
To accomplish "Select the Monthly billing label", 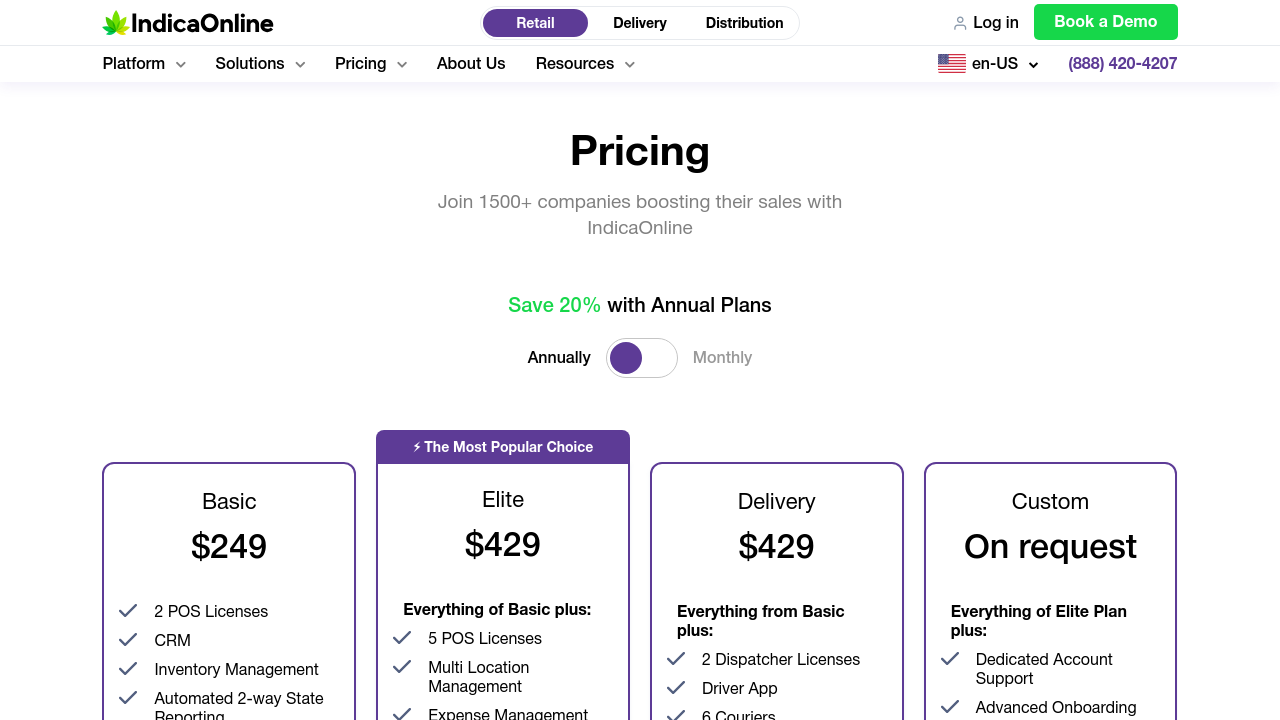I will 722,358.
